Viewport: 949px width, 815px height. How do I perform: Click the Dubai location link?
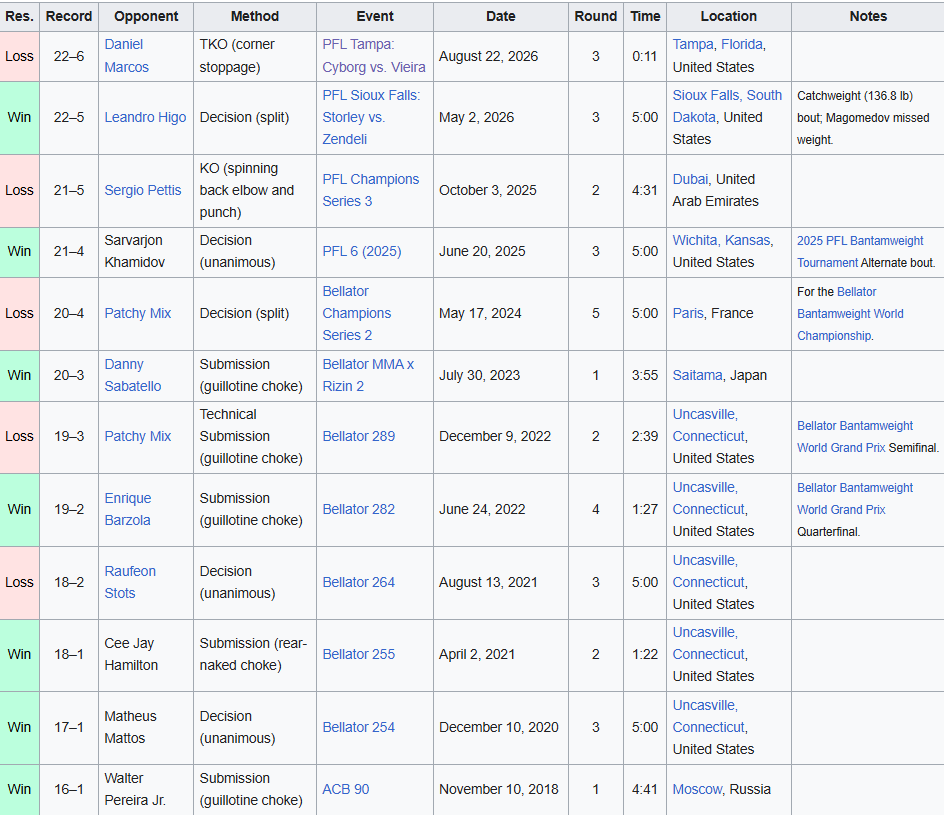(690, 179)
